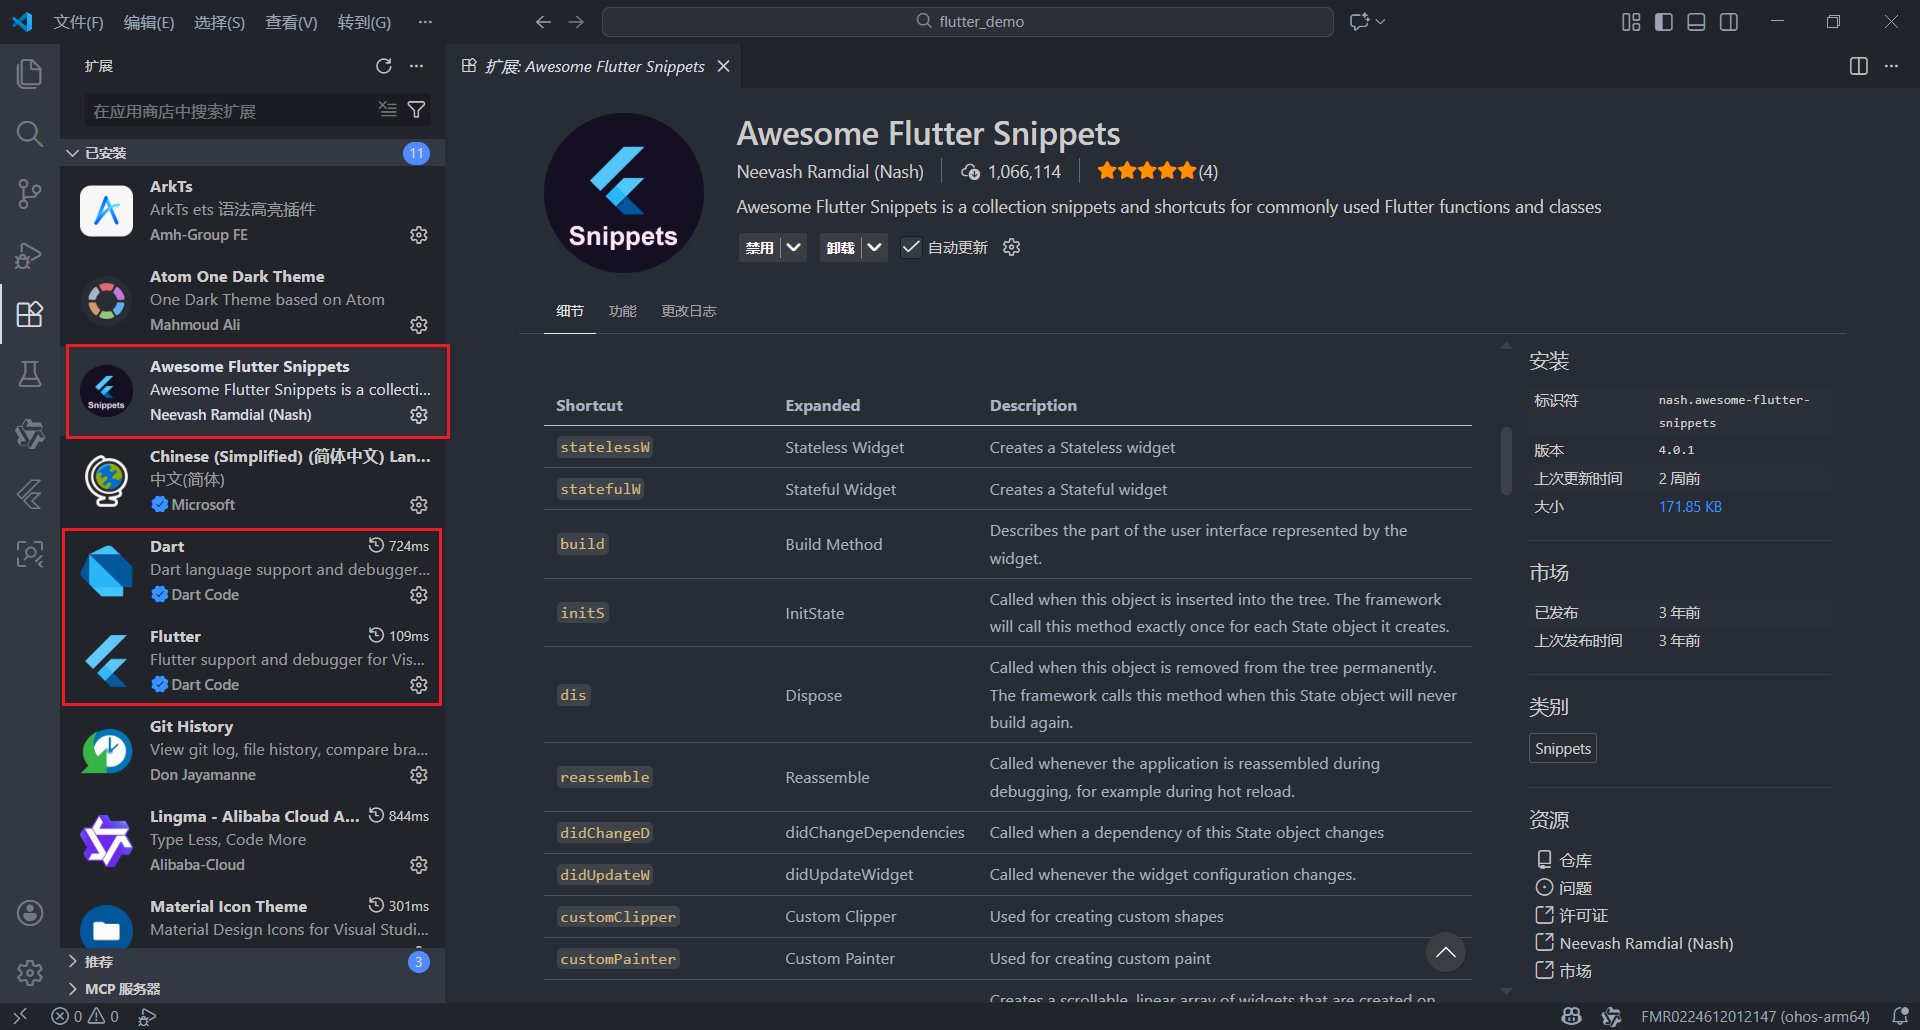Open the View menu

(291, 22)
